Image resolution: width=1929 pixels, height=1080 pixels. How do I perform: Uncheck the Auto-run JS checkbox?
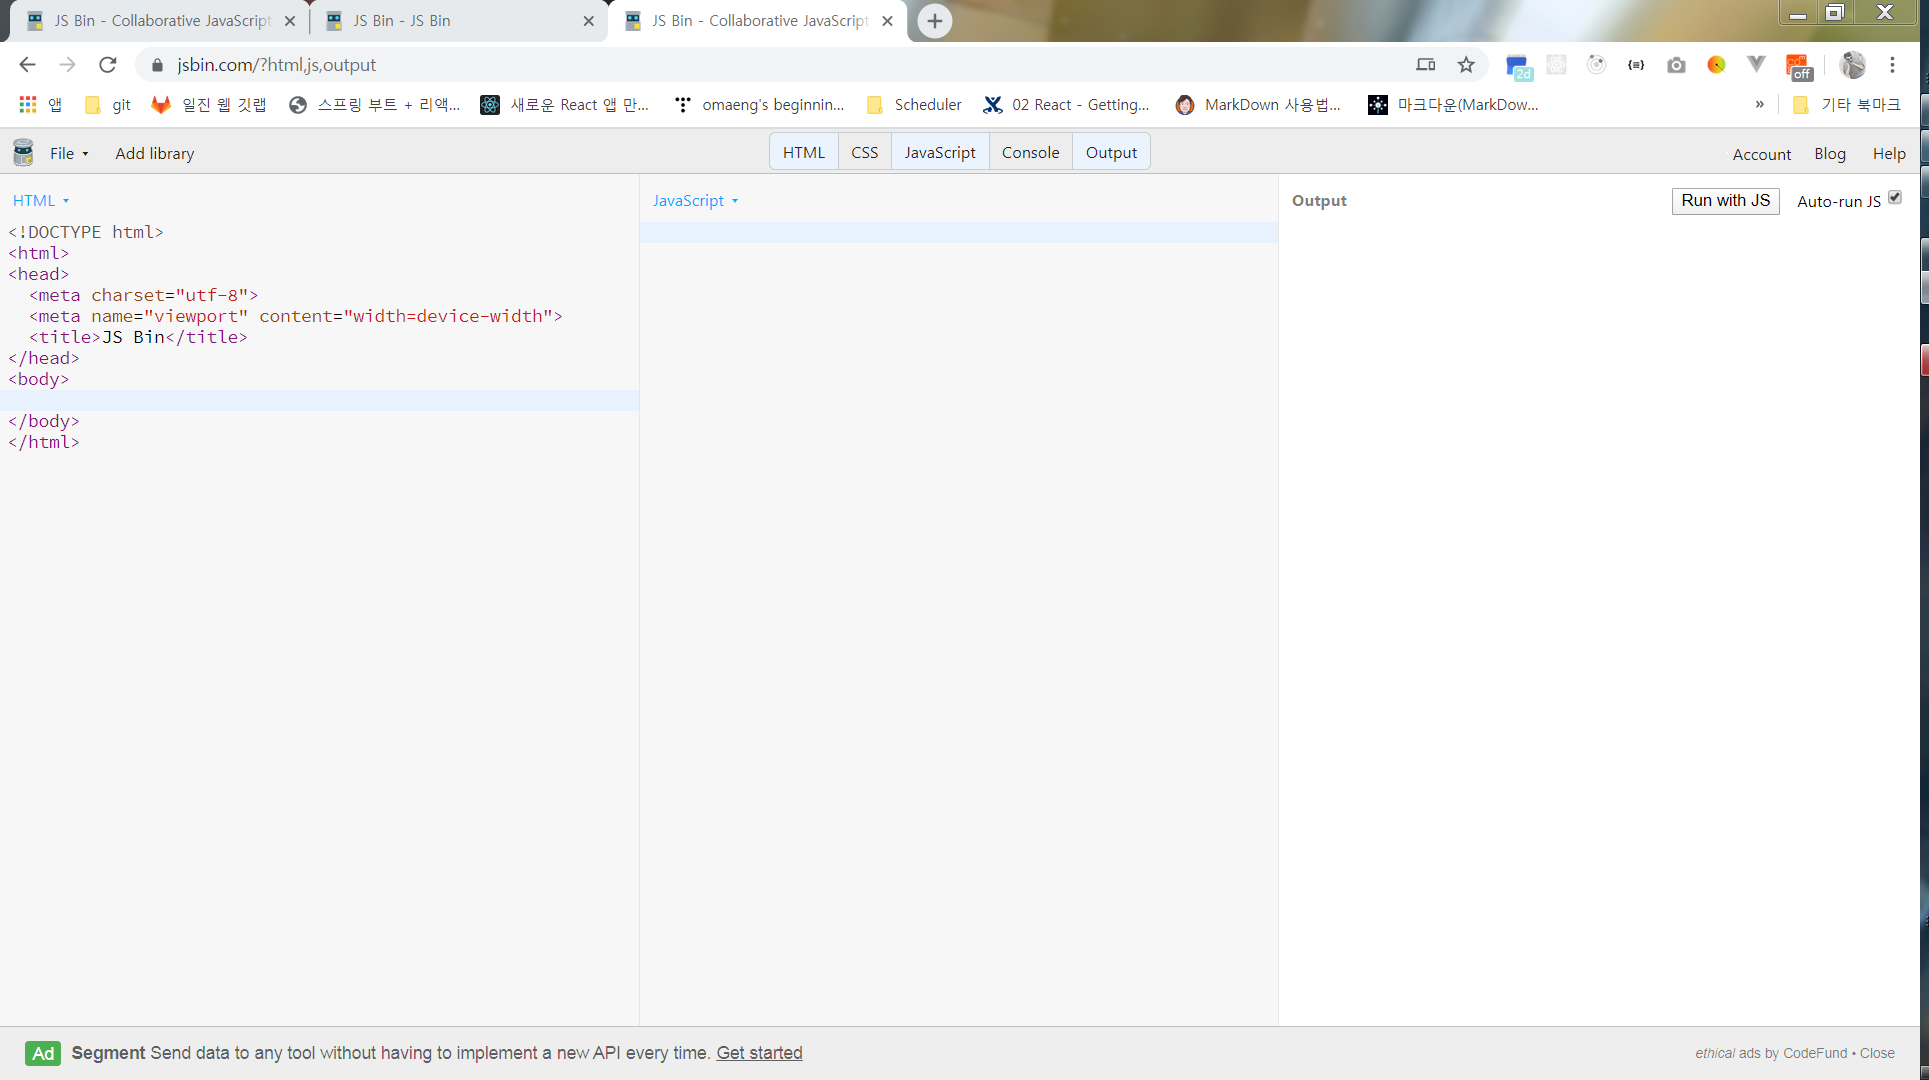point(1895,198)
